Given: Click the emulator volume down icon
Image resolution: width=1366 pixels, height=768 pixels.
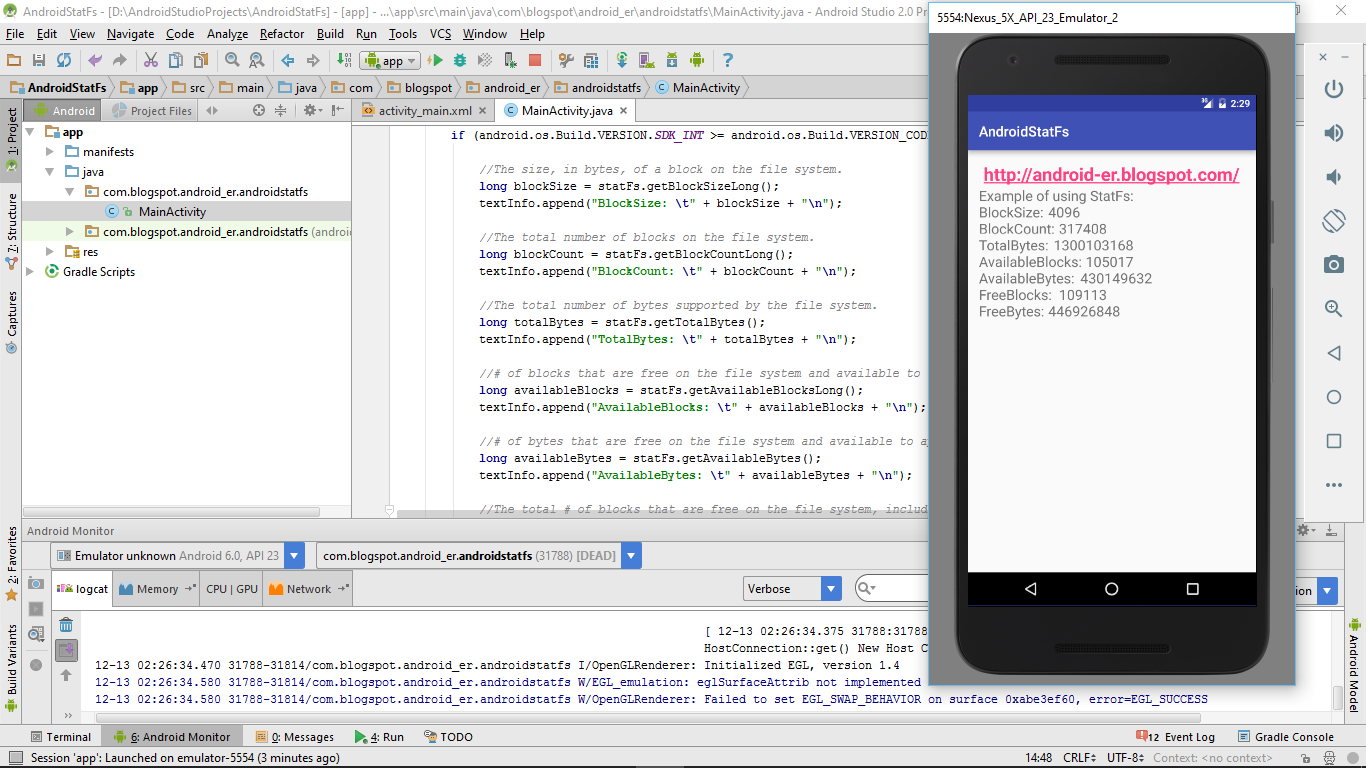Looking at the screenshot, I should click(x=1333, y=177).
